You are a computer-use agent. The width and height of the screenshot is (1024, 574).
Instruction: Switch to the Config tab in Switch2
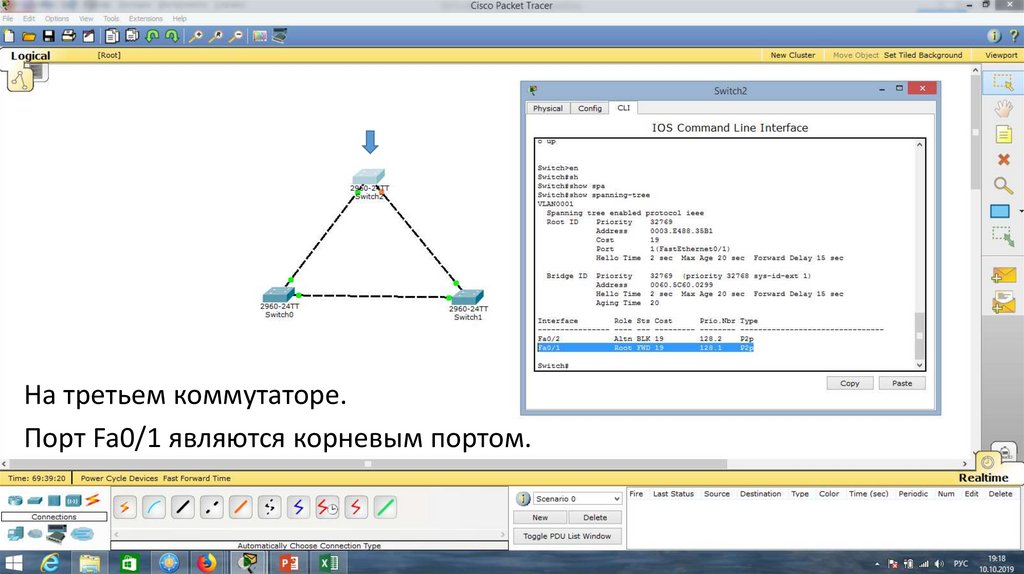590,108
